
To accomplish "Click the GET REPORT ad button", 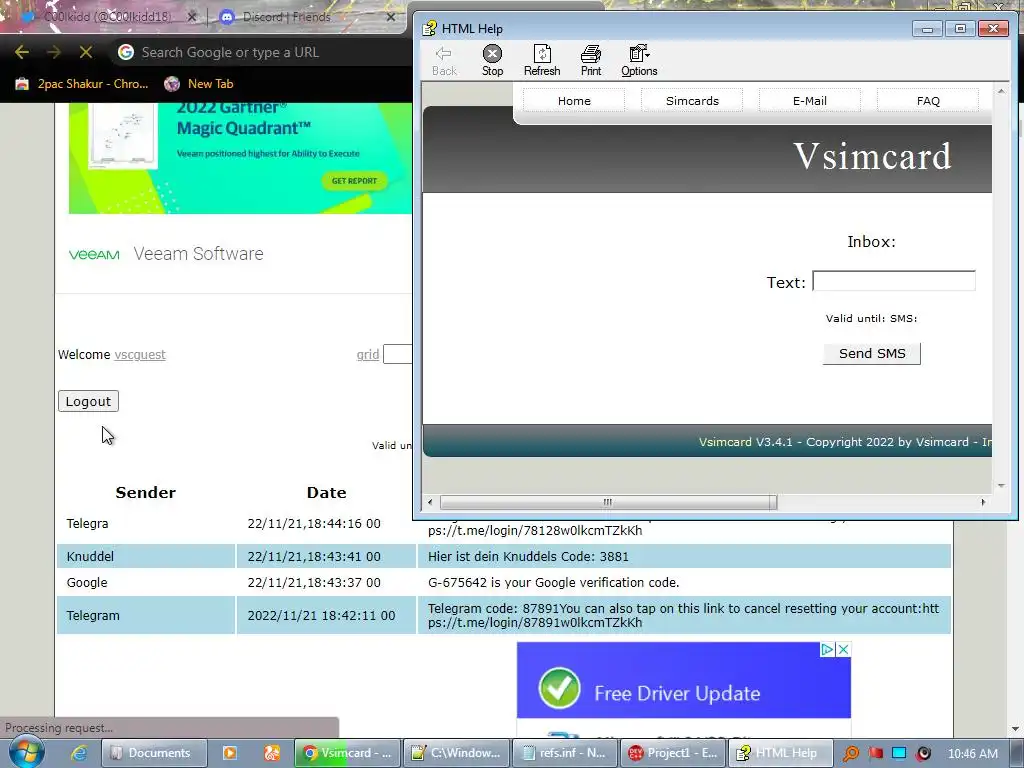I will [354, 180].
